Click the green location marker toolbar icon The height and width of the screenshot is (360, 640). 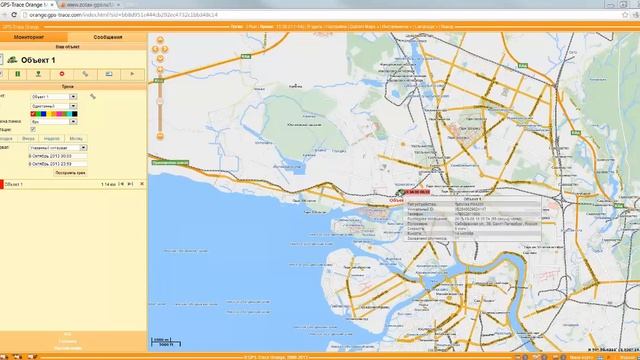pos(38,74)
